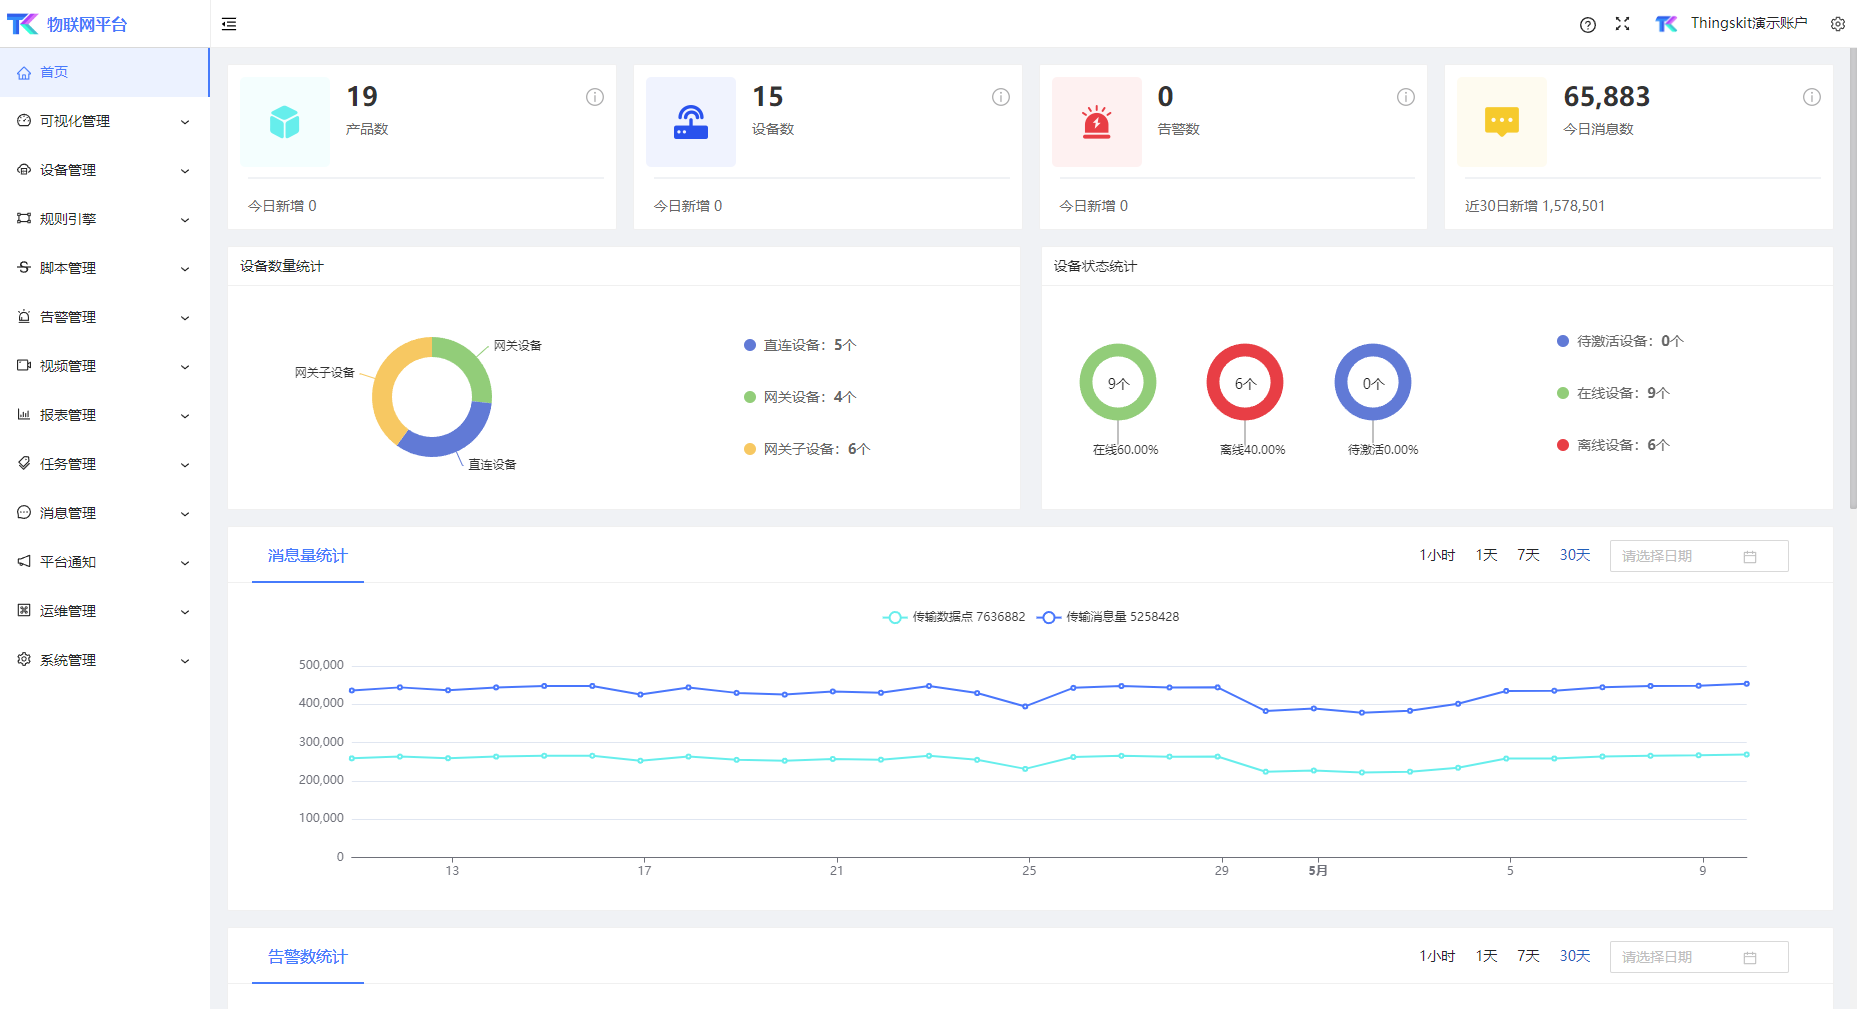Expand the 设备管理 menu chevron
1857x1009 pixels.
(185, 171)
